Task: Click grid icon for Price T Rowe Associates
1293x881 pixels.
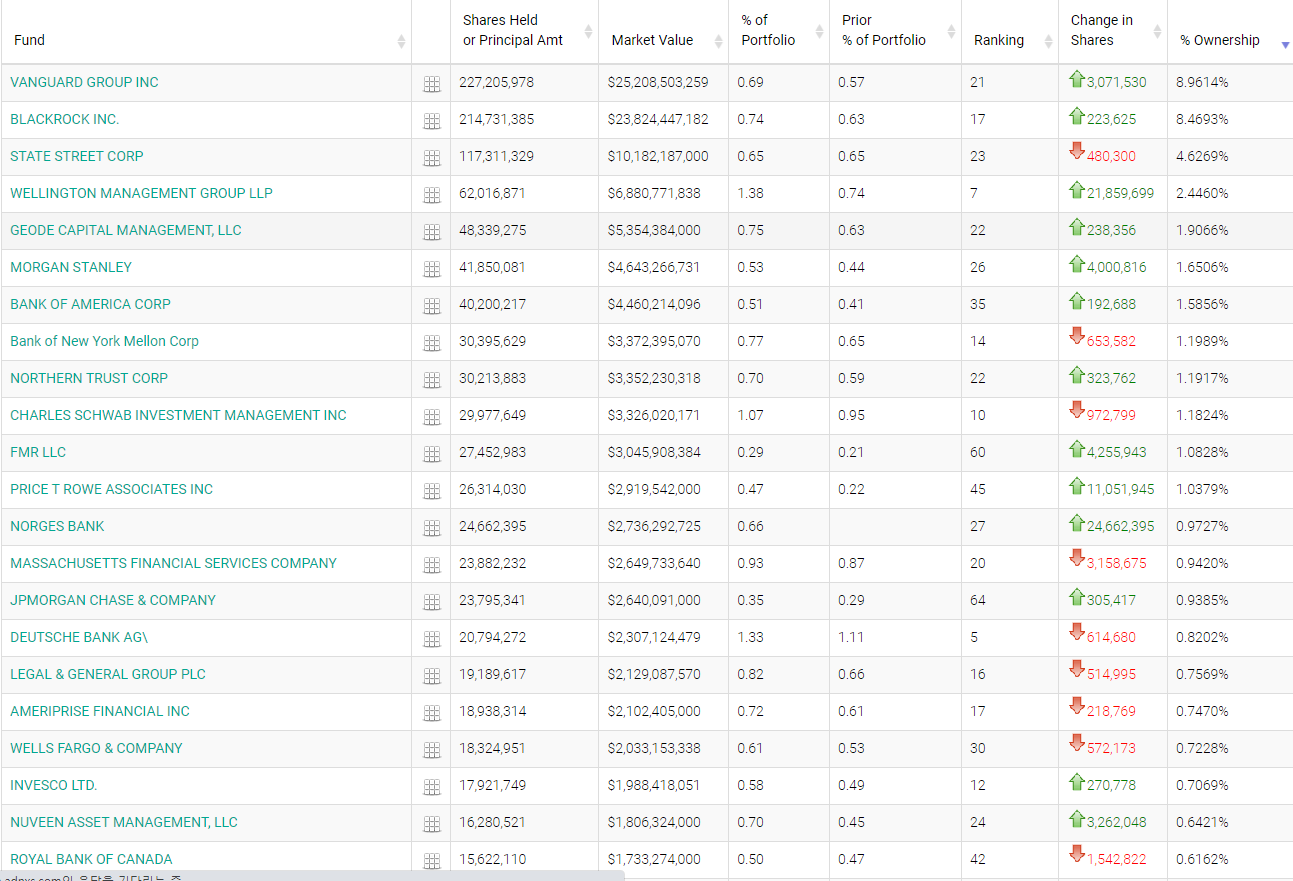Action: click(x=432, y=491)
